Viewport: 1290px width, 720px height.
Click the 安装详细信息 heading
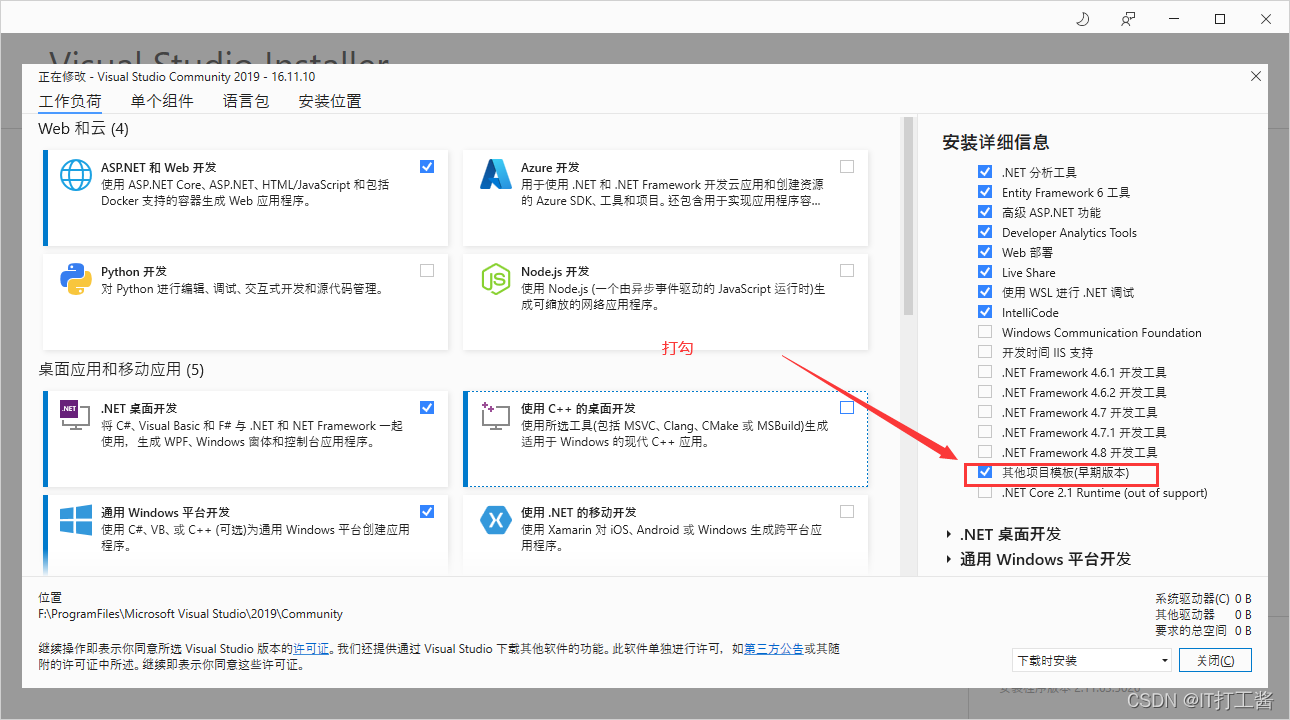(996, 142)
